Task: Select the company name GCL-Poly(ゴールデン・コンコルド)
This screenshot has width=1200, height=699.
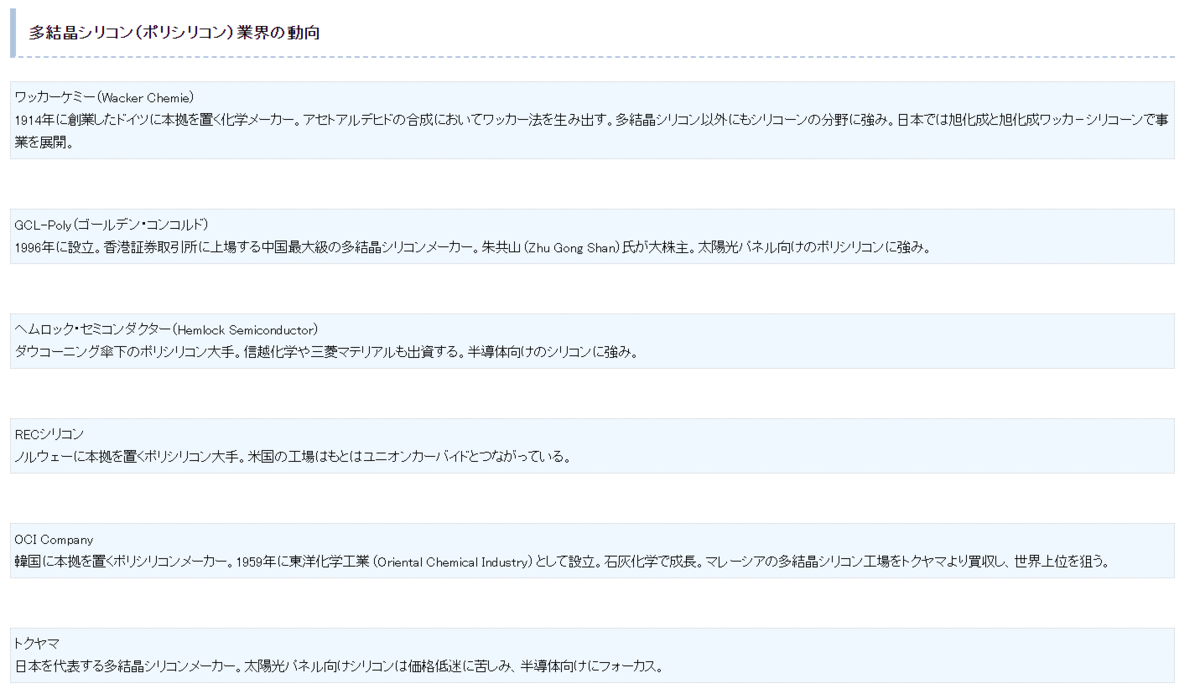Action: click(111, 224)
